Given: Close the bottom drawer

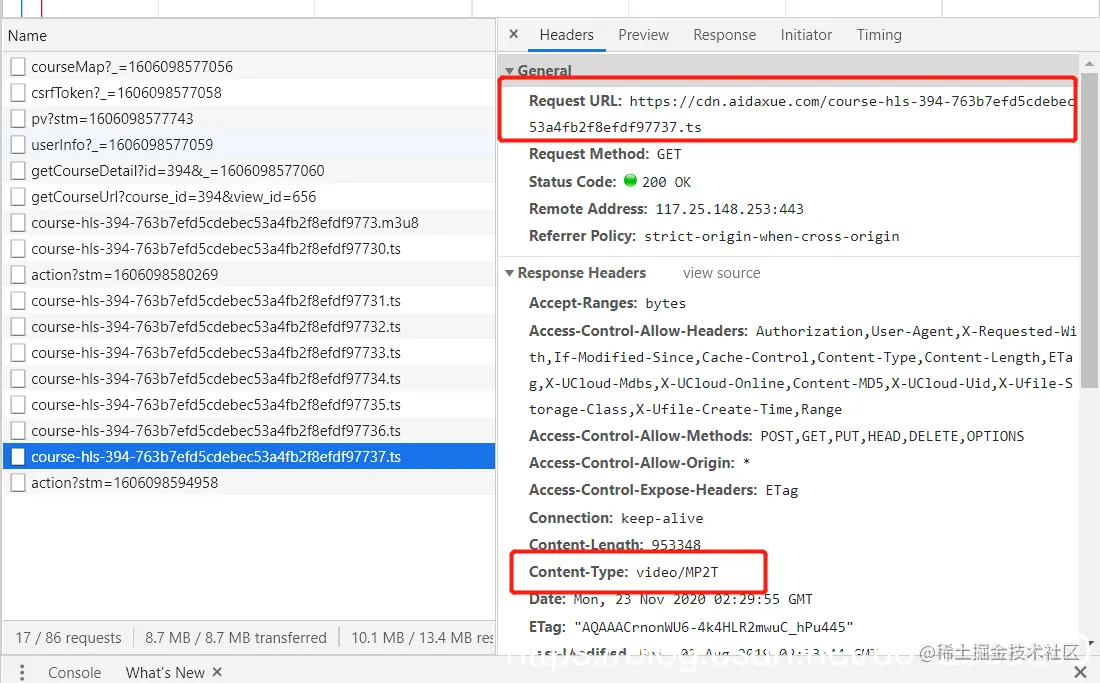Looking at the screenshot, I should pos(1080,672).
